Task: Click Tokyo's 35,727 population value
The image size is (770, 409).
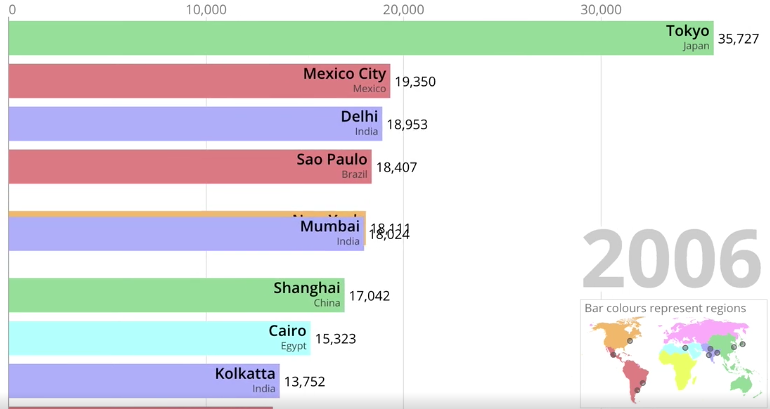Action: (x=739, y=39)
